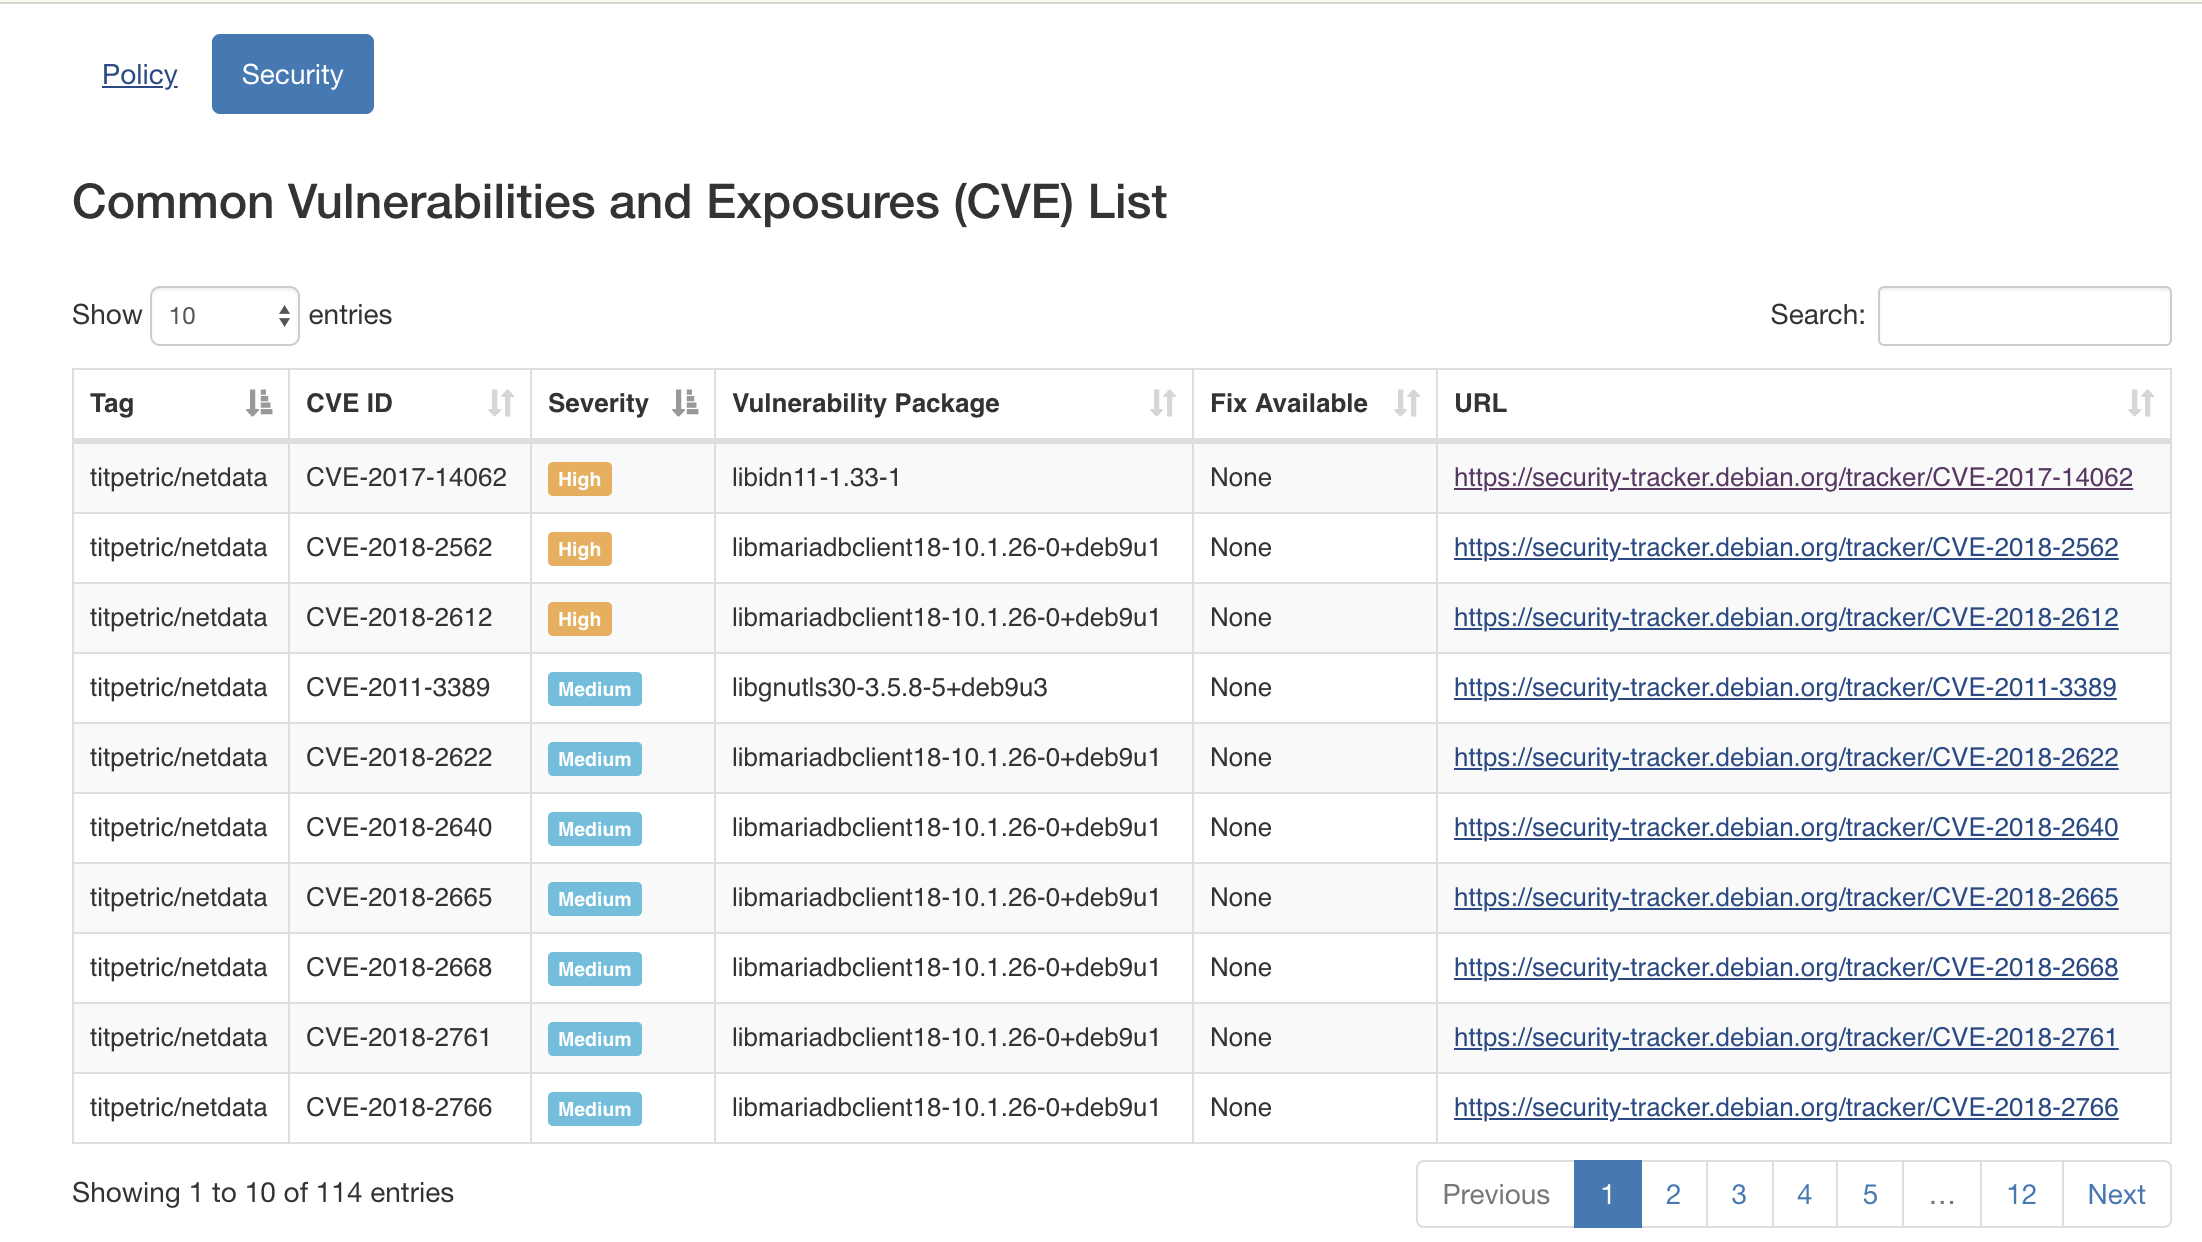The width and height of the screenshot is (2202, 1242).
Task: Select the libidn11-1.33-1 package cell
Action: click(954, 478)
